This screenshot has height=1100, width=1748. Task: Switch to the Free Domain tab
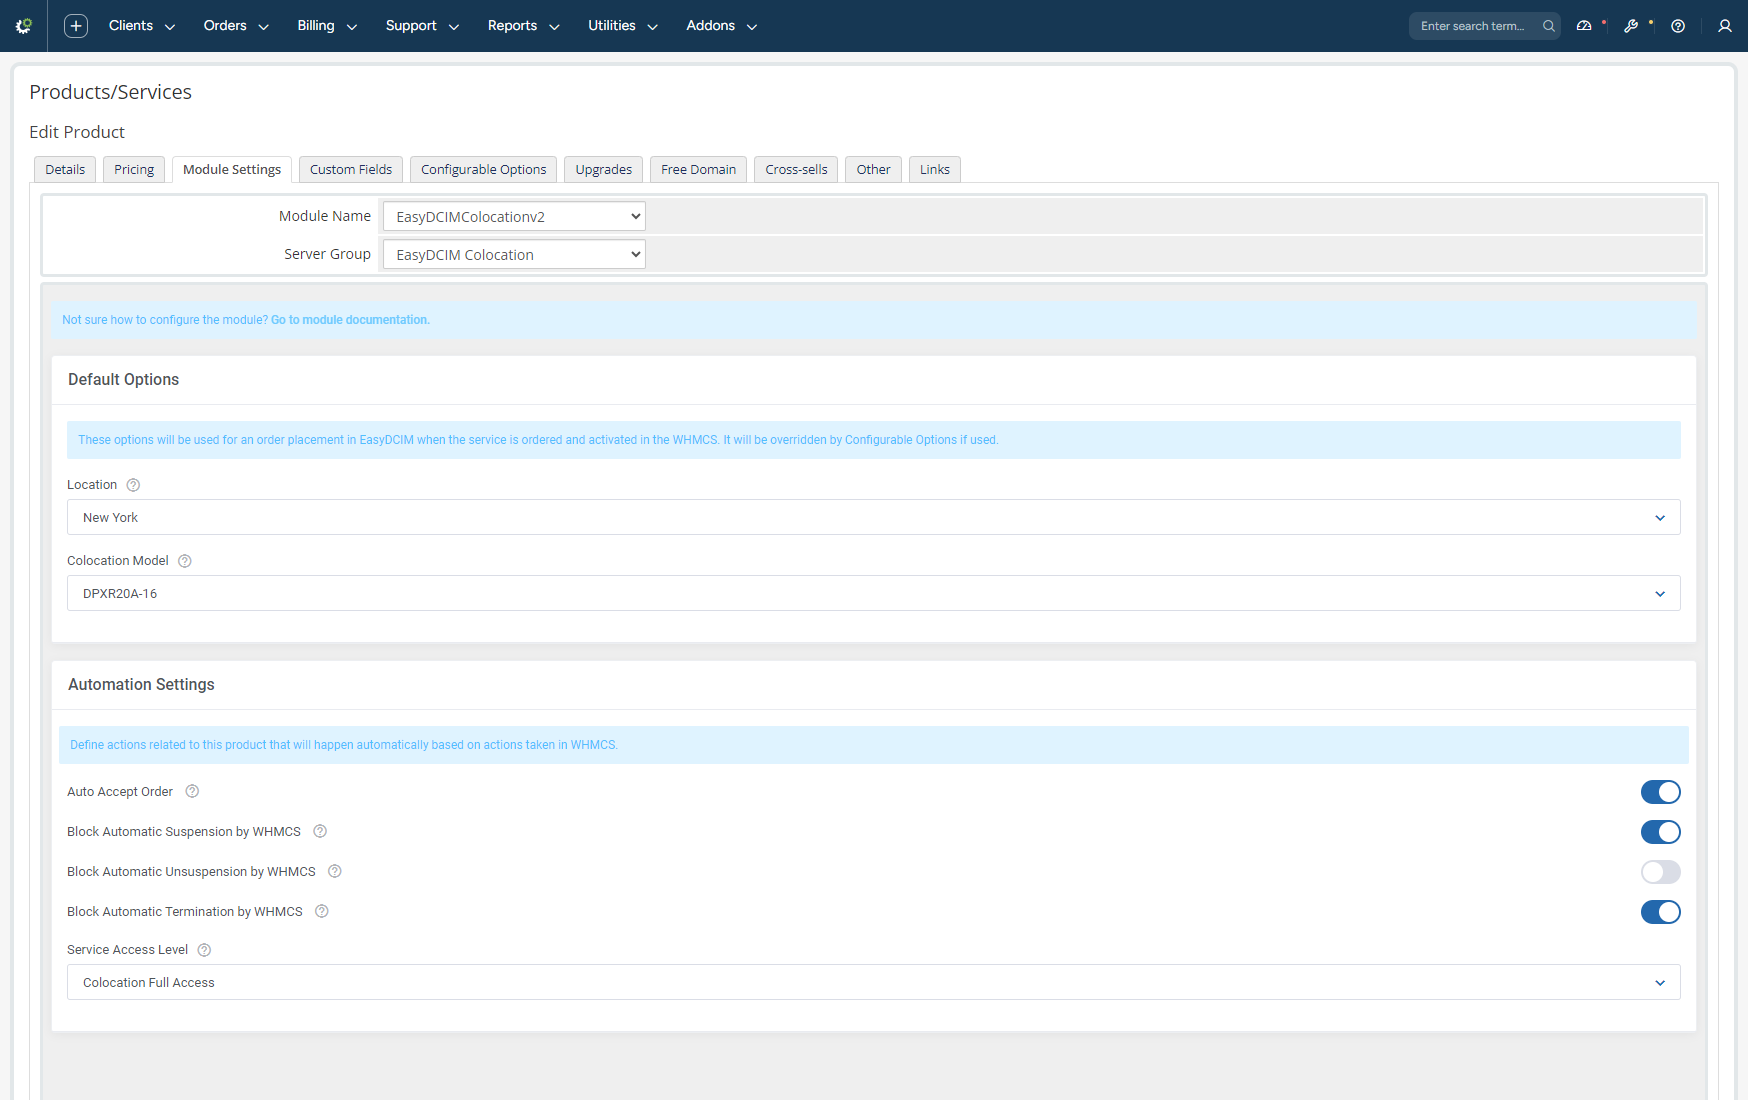pos(699,169)
